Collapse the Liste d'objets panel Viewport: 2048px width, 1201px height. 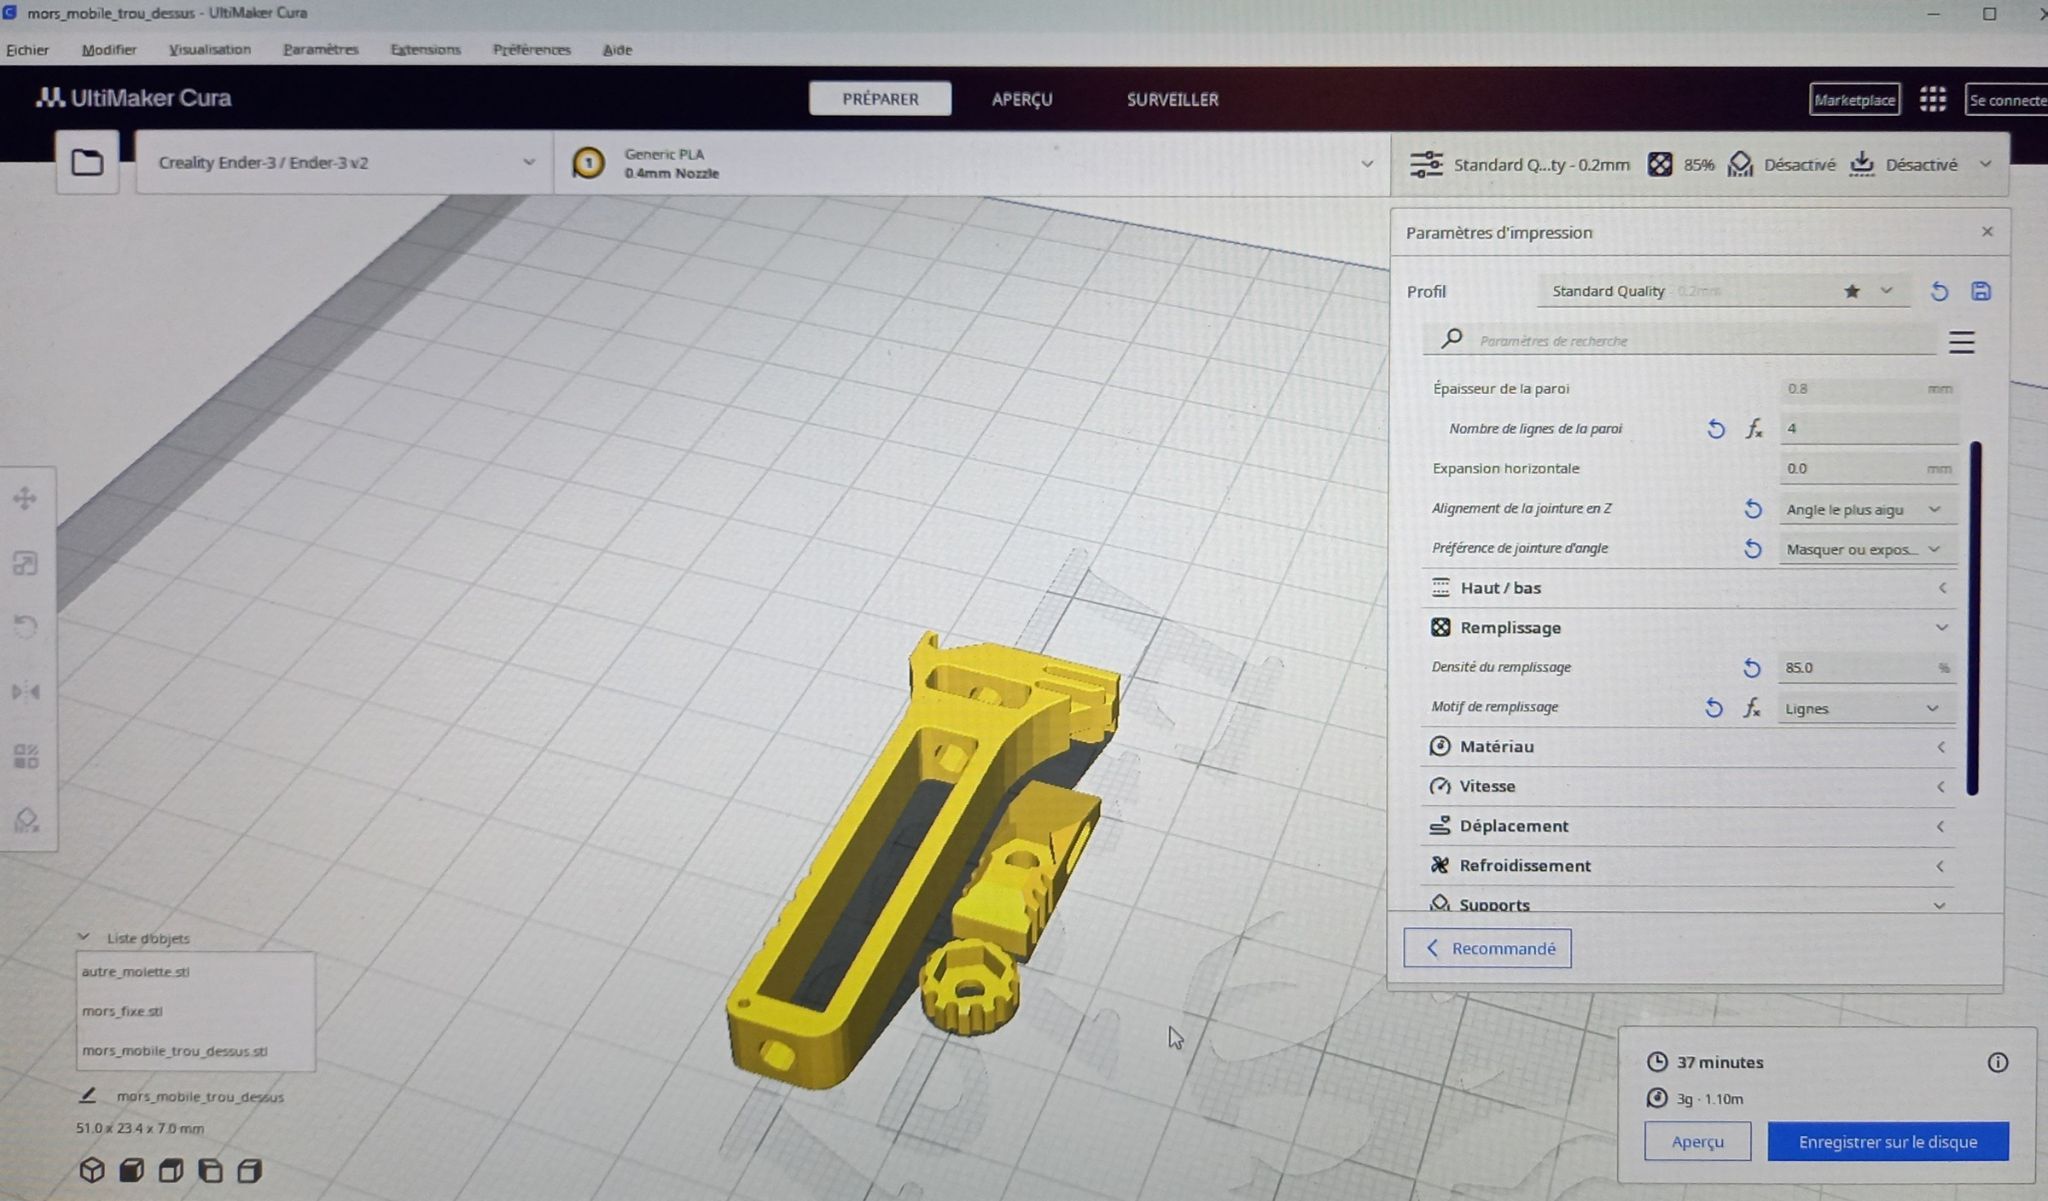pos(84,938)
